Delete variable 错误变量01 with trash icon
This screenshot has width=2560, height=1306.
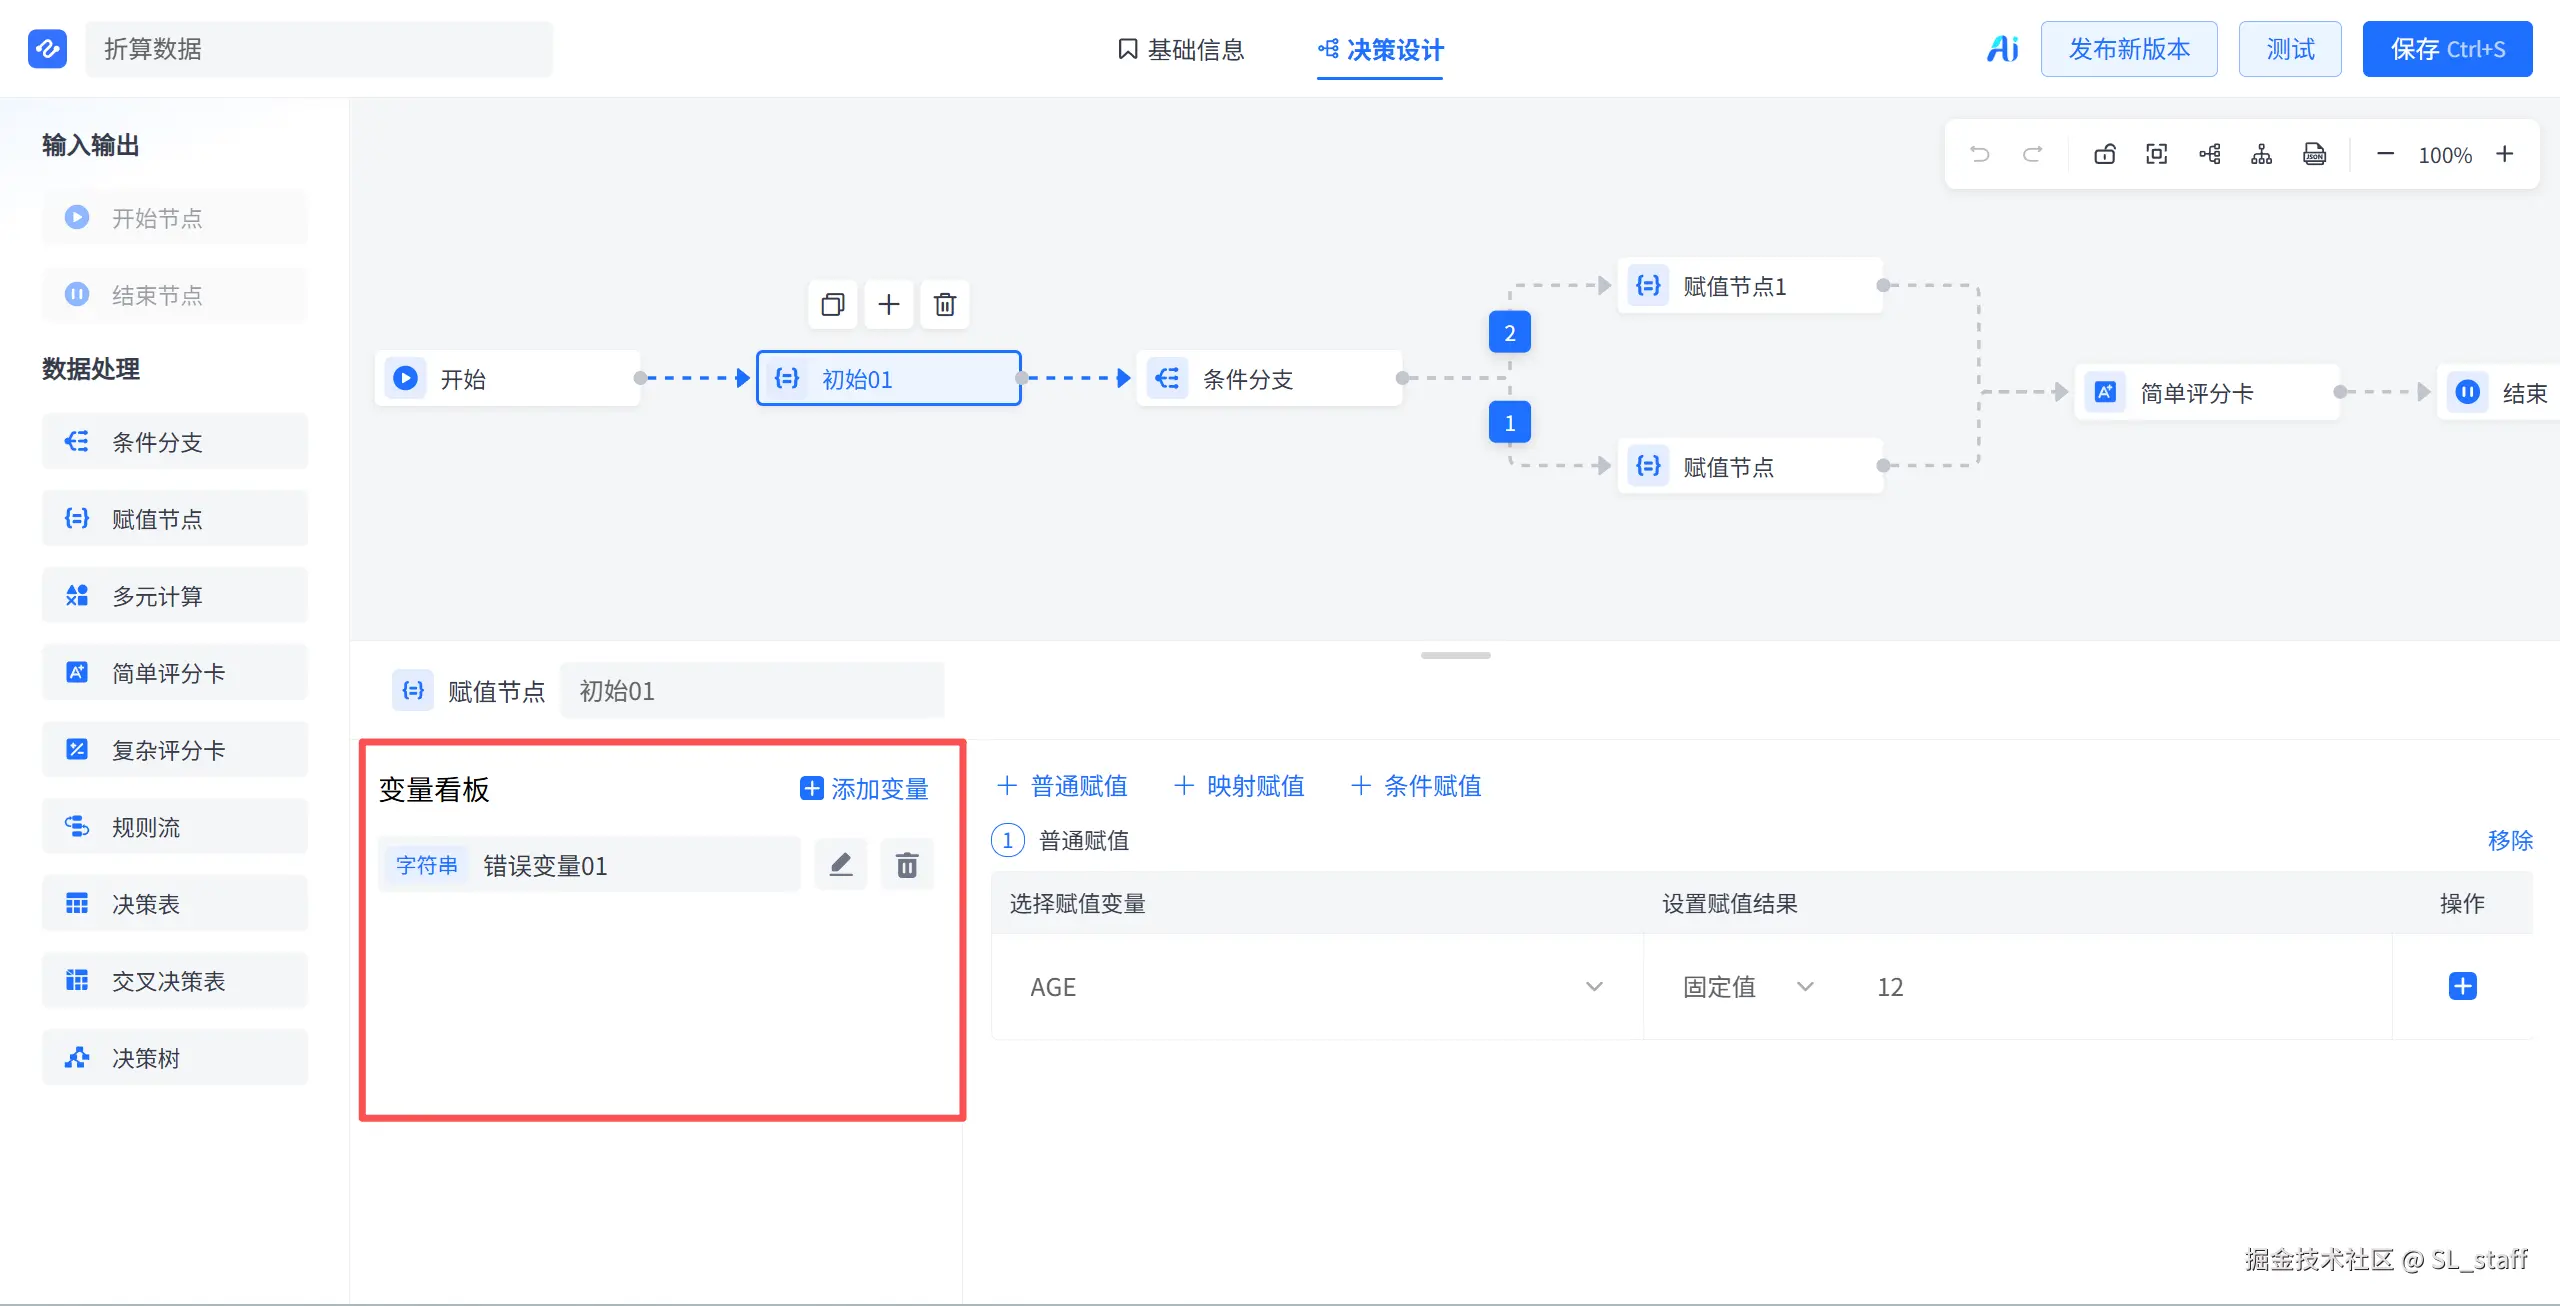(x=907, y=865)
